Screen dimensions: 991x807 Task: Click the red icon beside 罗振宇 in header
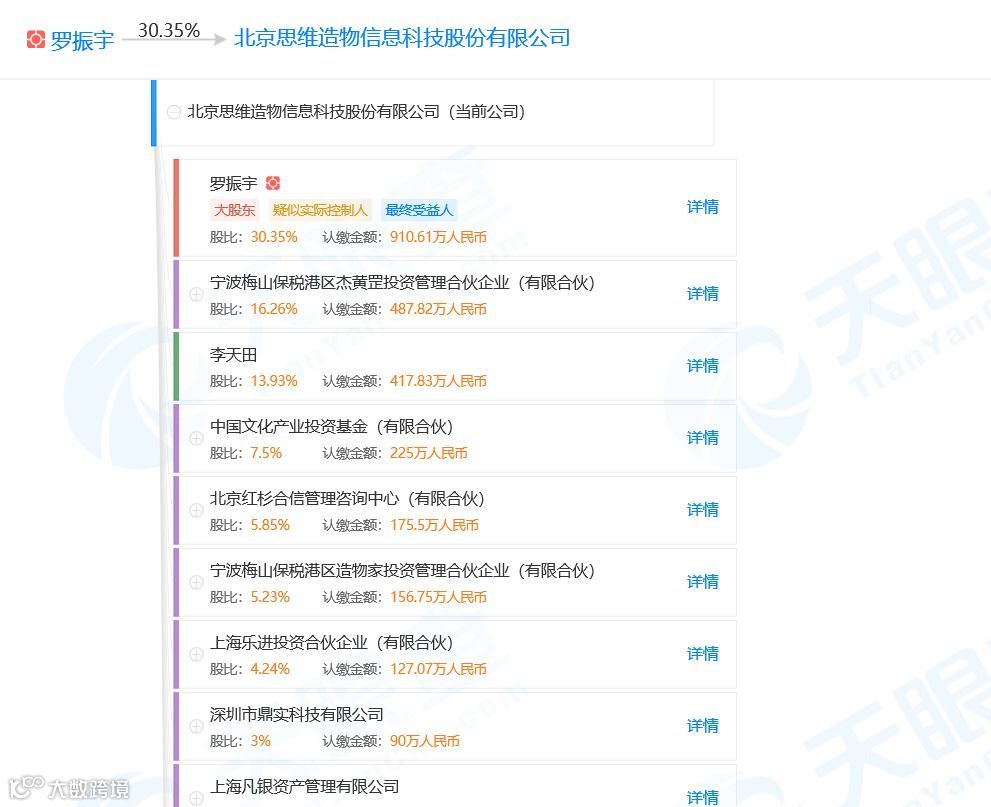click(35, 39)
